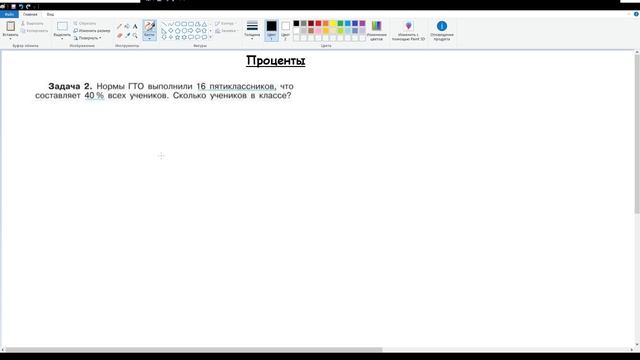Click the Brushes tool icon
Screen dimensions: 640x360
click(x=149, y=26)
